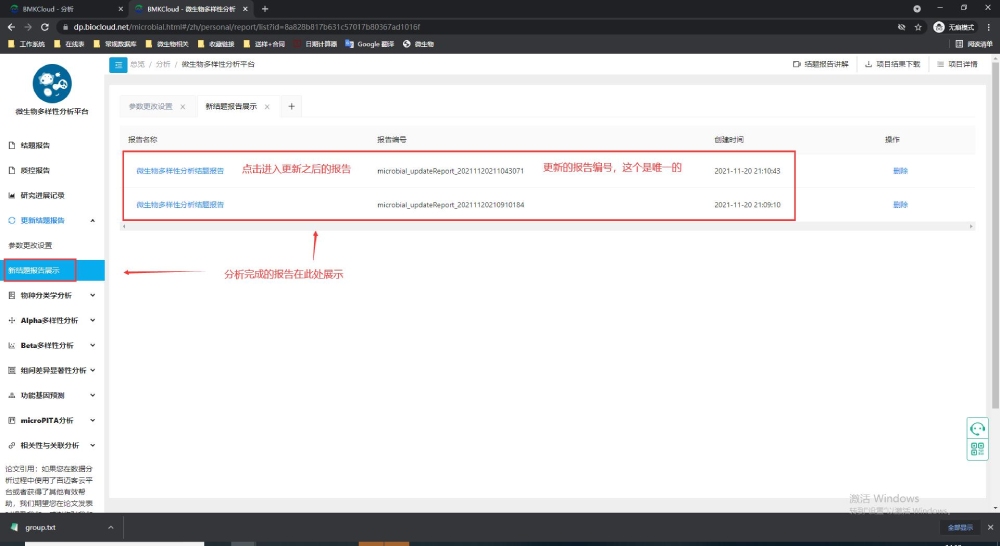The height and width of the screenshot is (546, 1000).
Task: Toggle the sidebar with the blue hamburger button
Action: [x=118, y=64]
